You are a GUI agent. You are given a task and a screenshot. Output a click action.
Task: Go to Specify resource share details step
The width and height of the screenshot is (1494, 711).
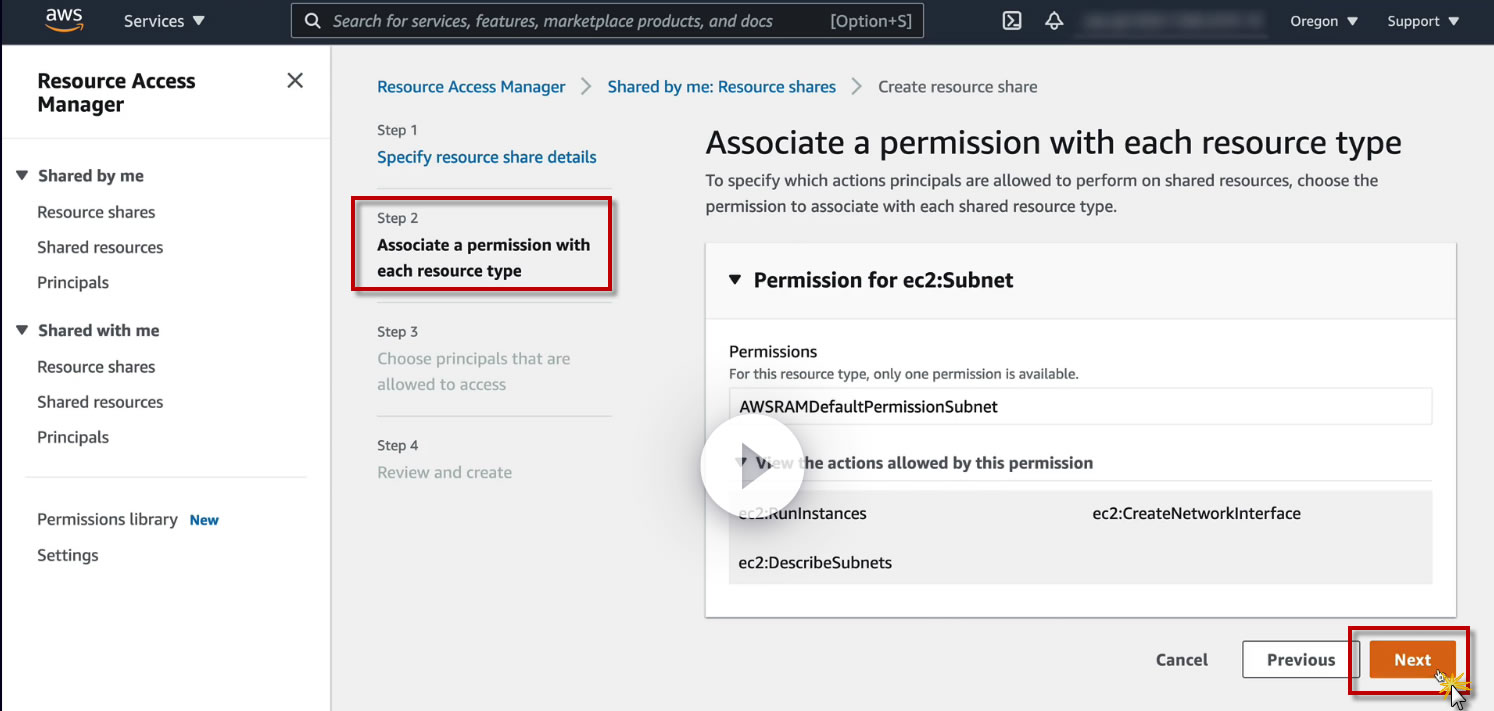pyautogui.click(x=486, y=157)
